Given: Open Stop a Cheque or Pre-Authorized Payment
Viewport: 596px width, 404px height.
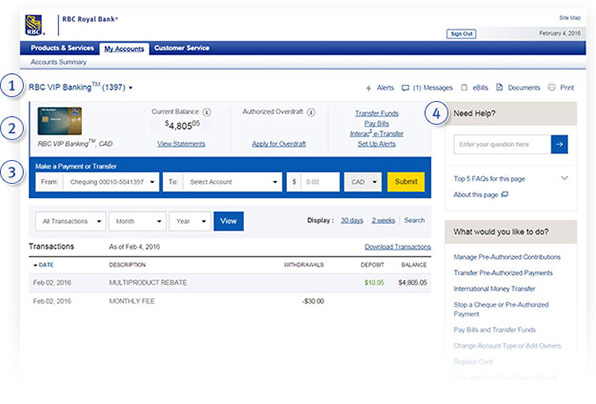Looking at the screenshot, I should (501, 309).
